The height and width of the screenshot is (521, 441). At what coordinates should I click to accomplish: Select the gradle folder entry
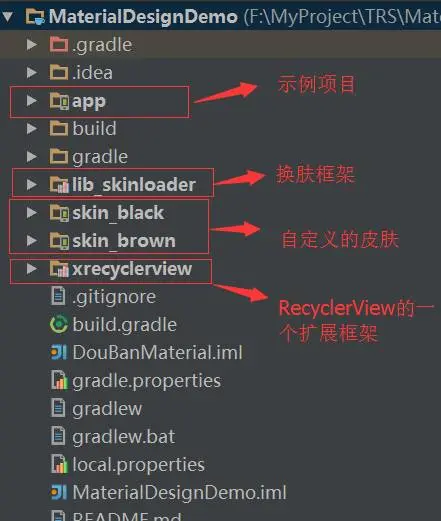tap(100, 157)
